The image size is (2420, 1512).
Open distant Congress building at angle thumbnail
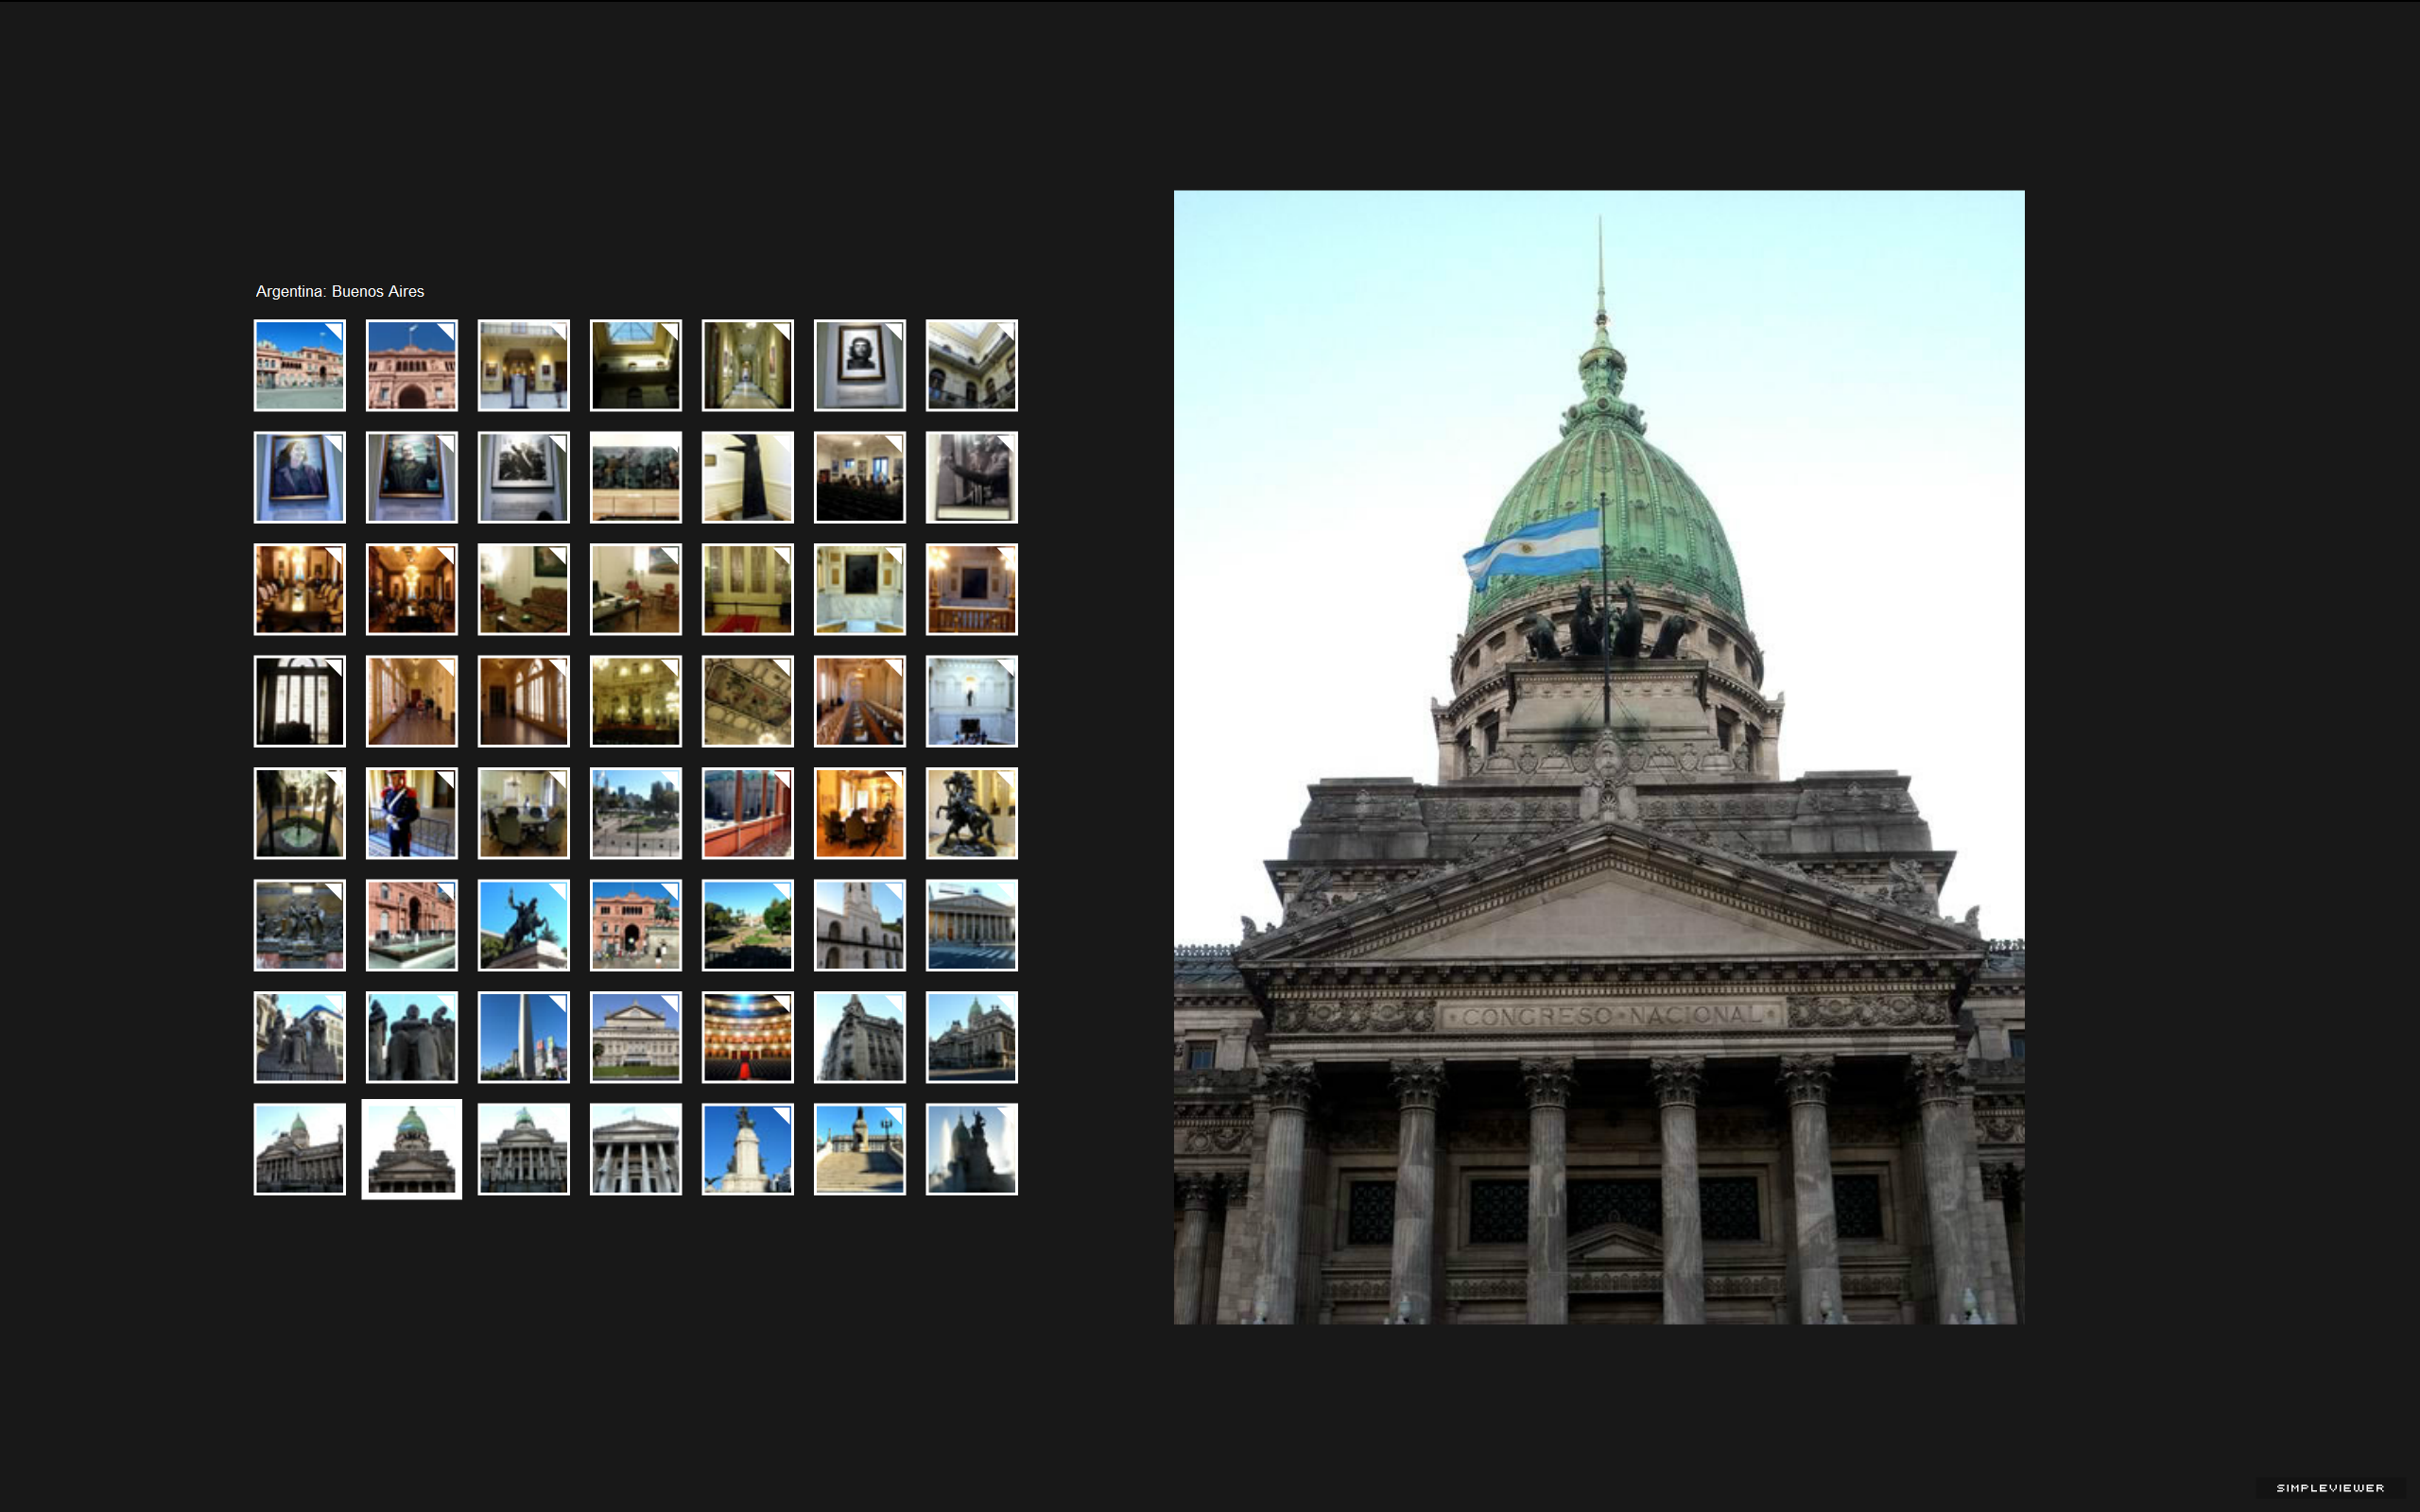tap(972, 1037)
